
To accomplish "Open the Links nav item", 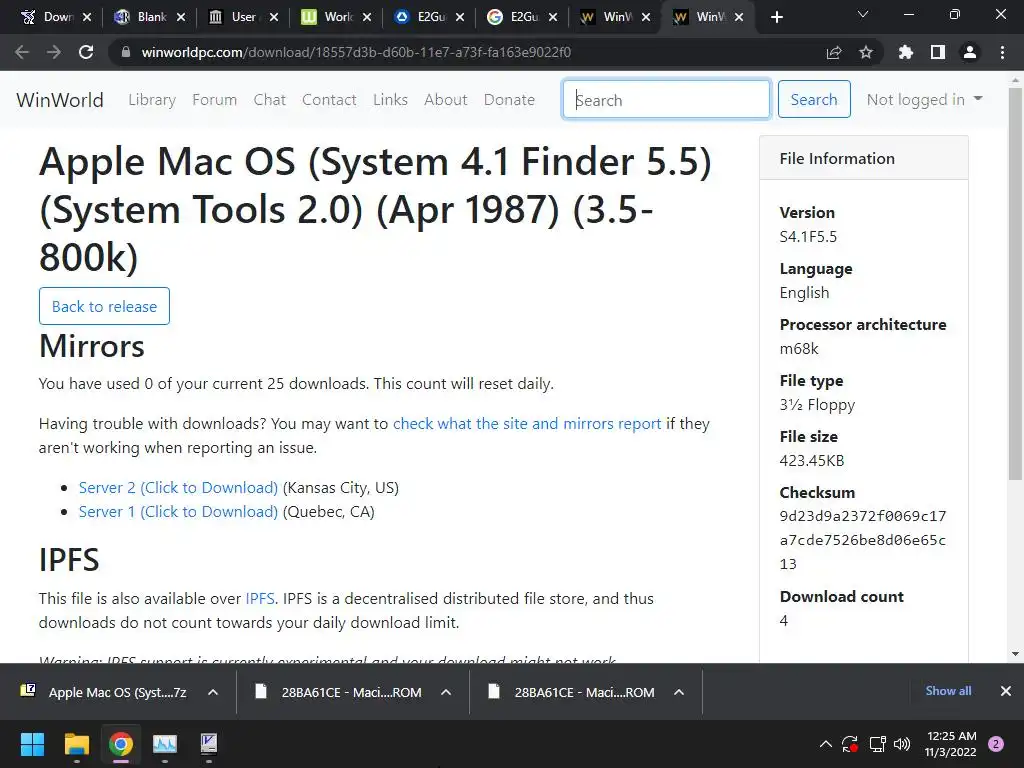I will 391,100.
